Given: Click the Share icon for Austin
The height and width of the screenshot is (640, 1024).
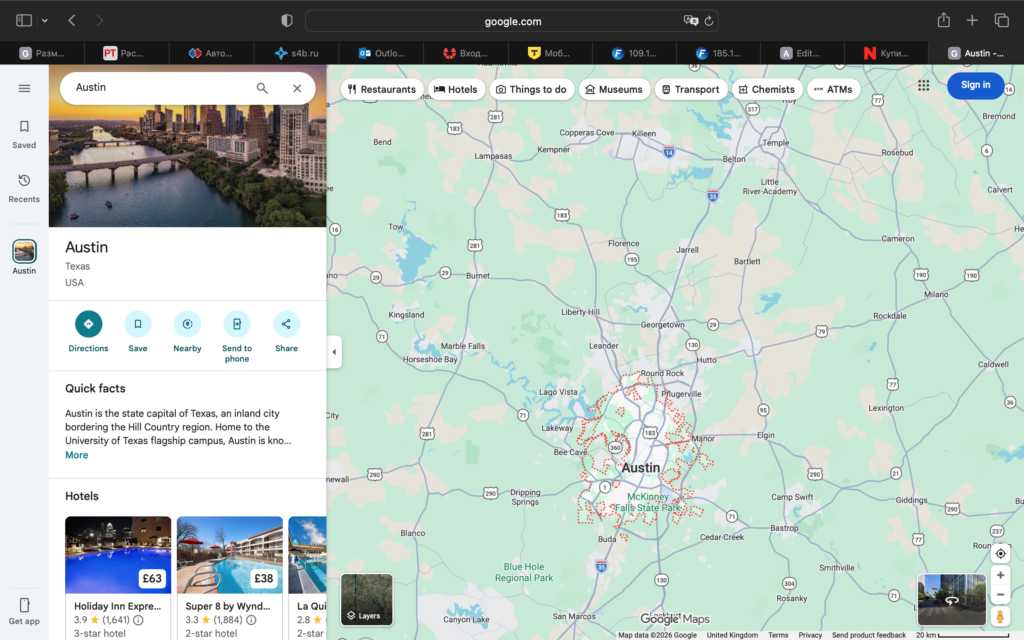Looking at the screenshot, I should (x=286, y=324).
